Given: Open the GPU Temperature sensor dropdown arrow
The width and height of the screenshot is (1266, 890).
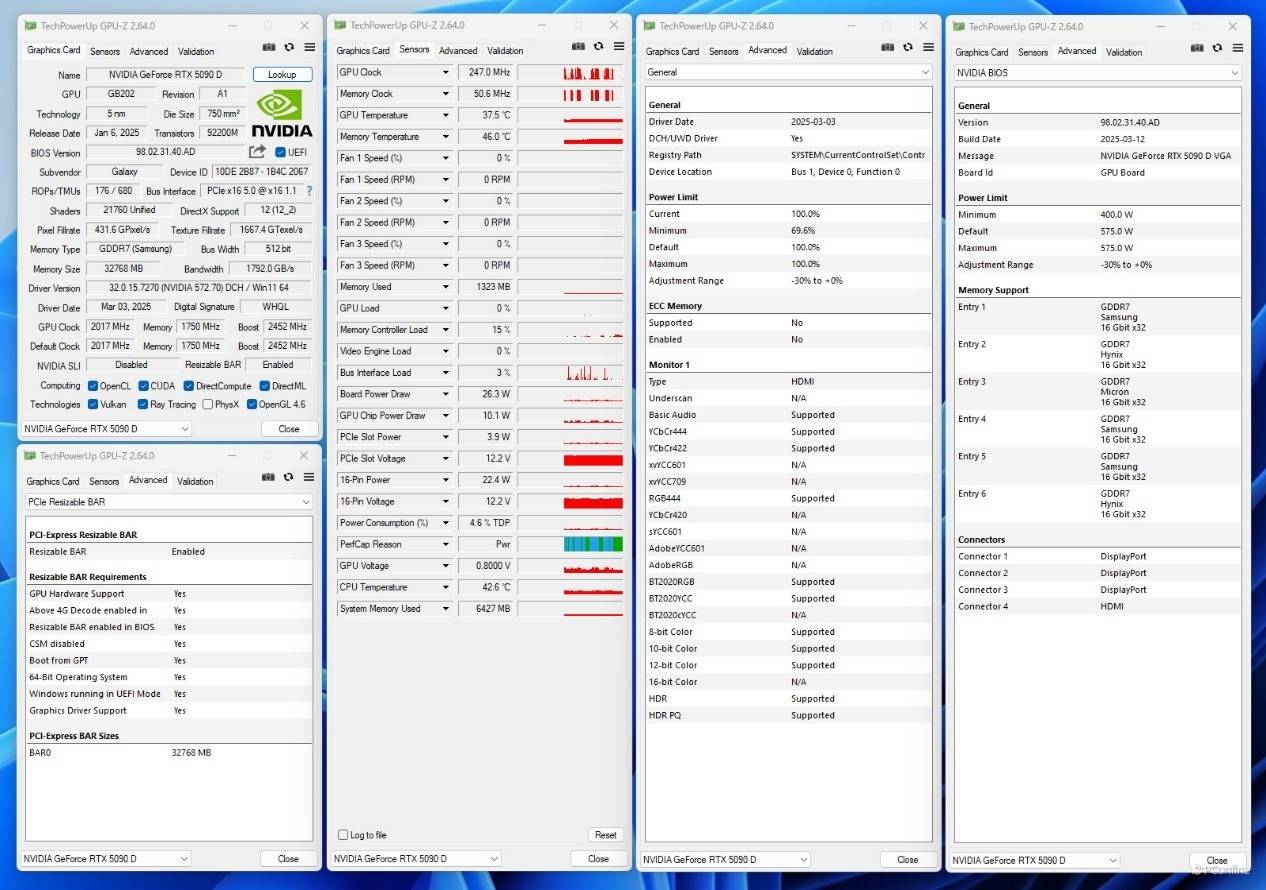Looking at the screenshot, I should pyautogui.click(x=446, y=116).
